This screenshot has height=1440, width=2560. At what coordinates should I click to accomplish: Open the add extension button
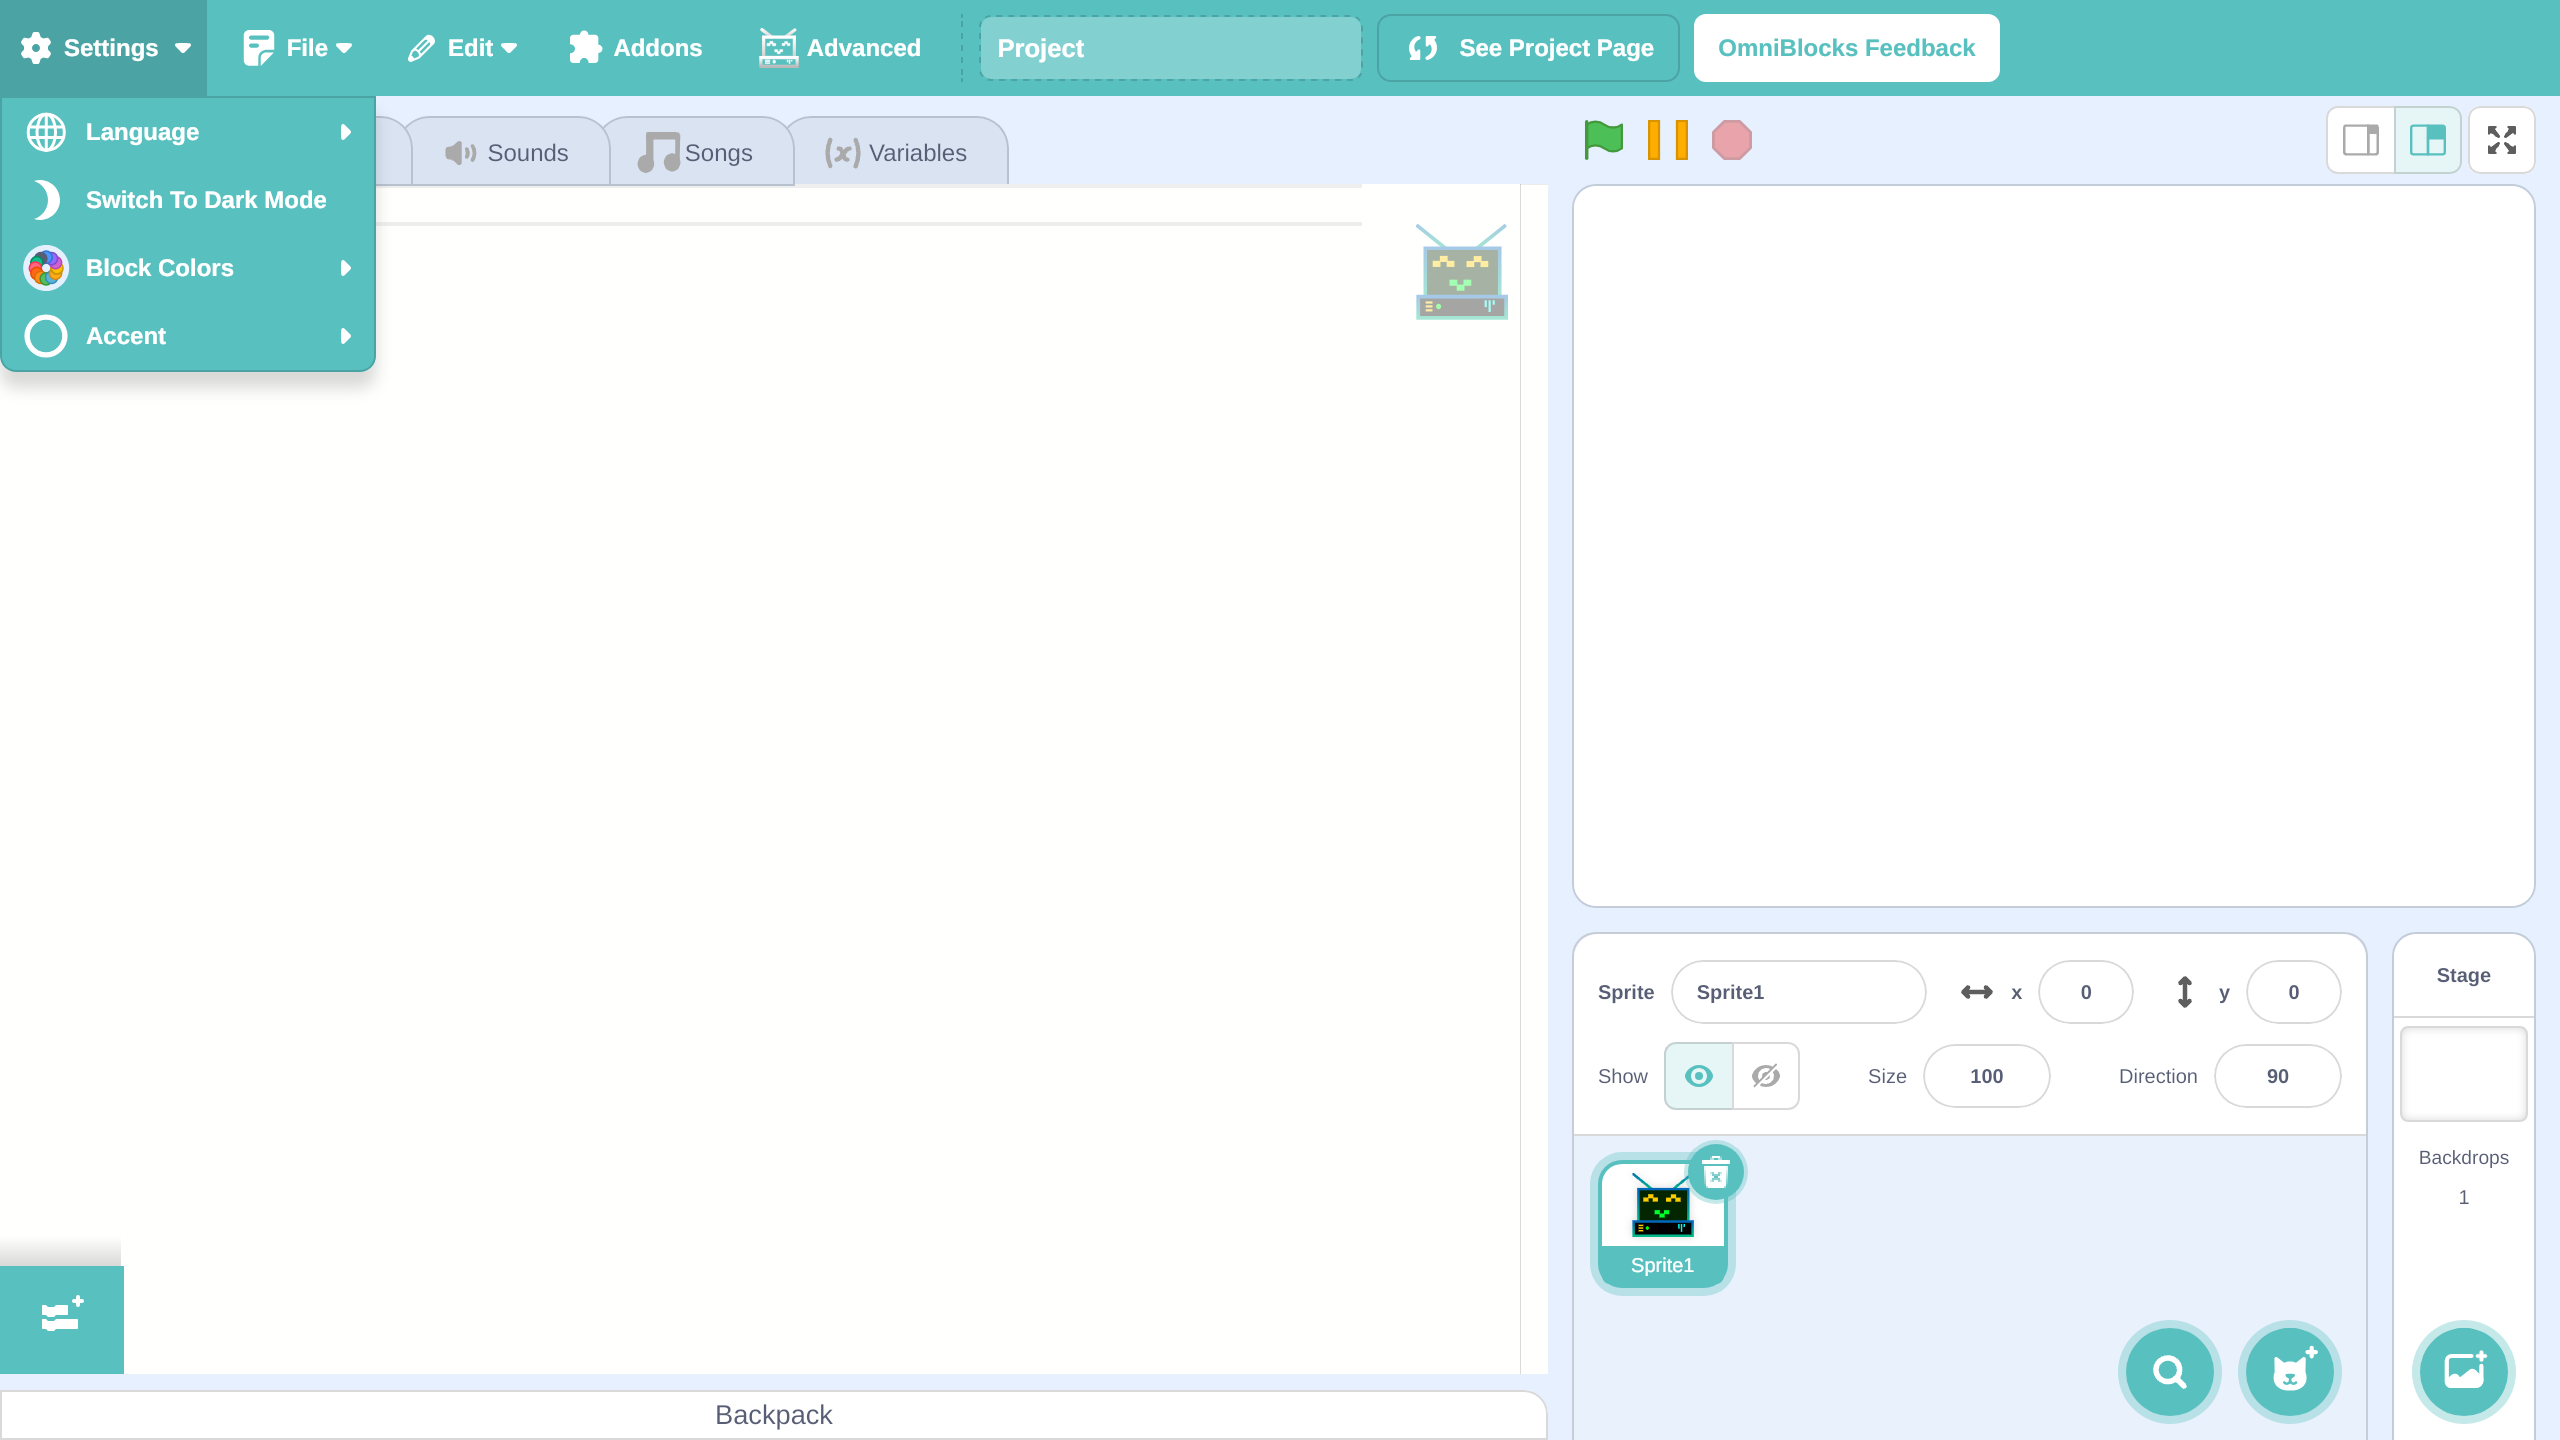coord(62,1317)
